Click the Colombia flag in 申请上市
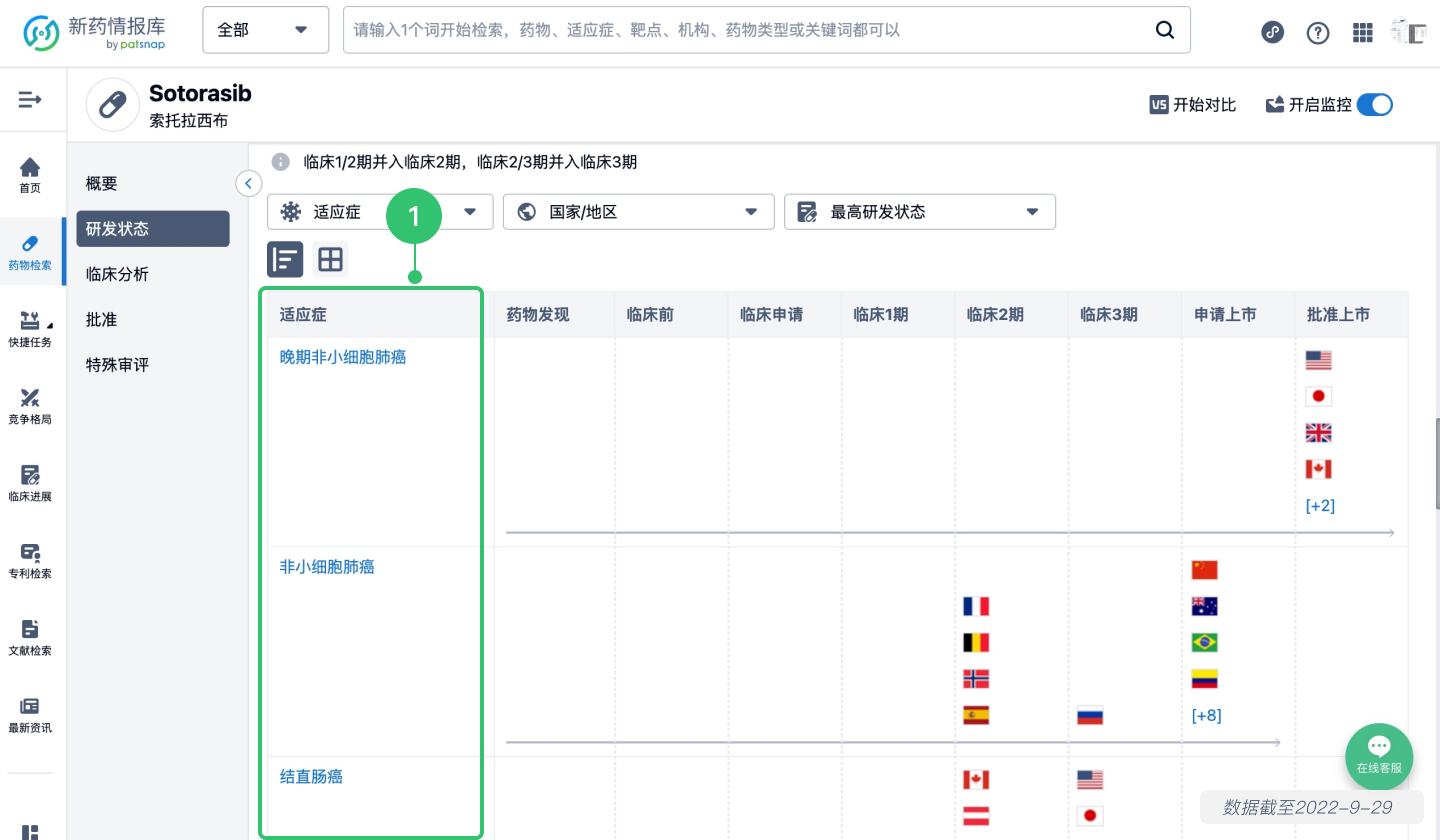 point(1205,679)
